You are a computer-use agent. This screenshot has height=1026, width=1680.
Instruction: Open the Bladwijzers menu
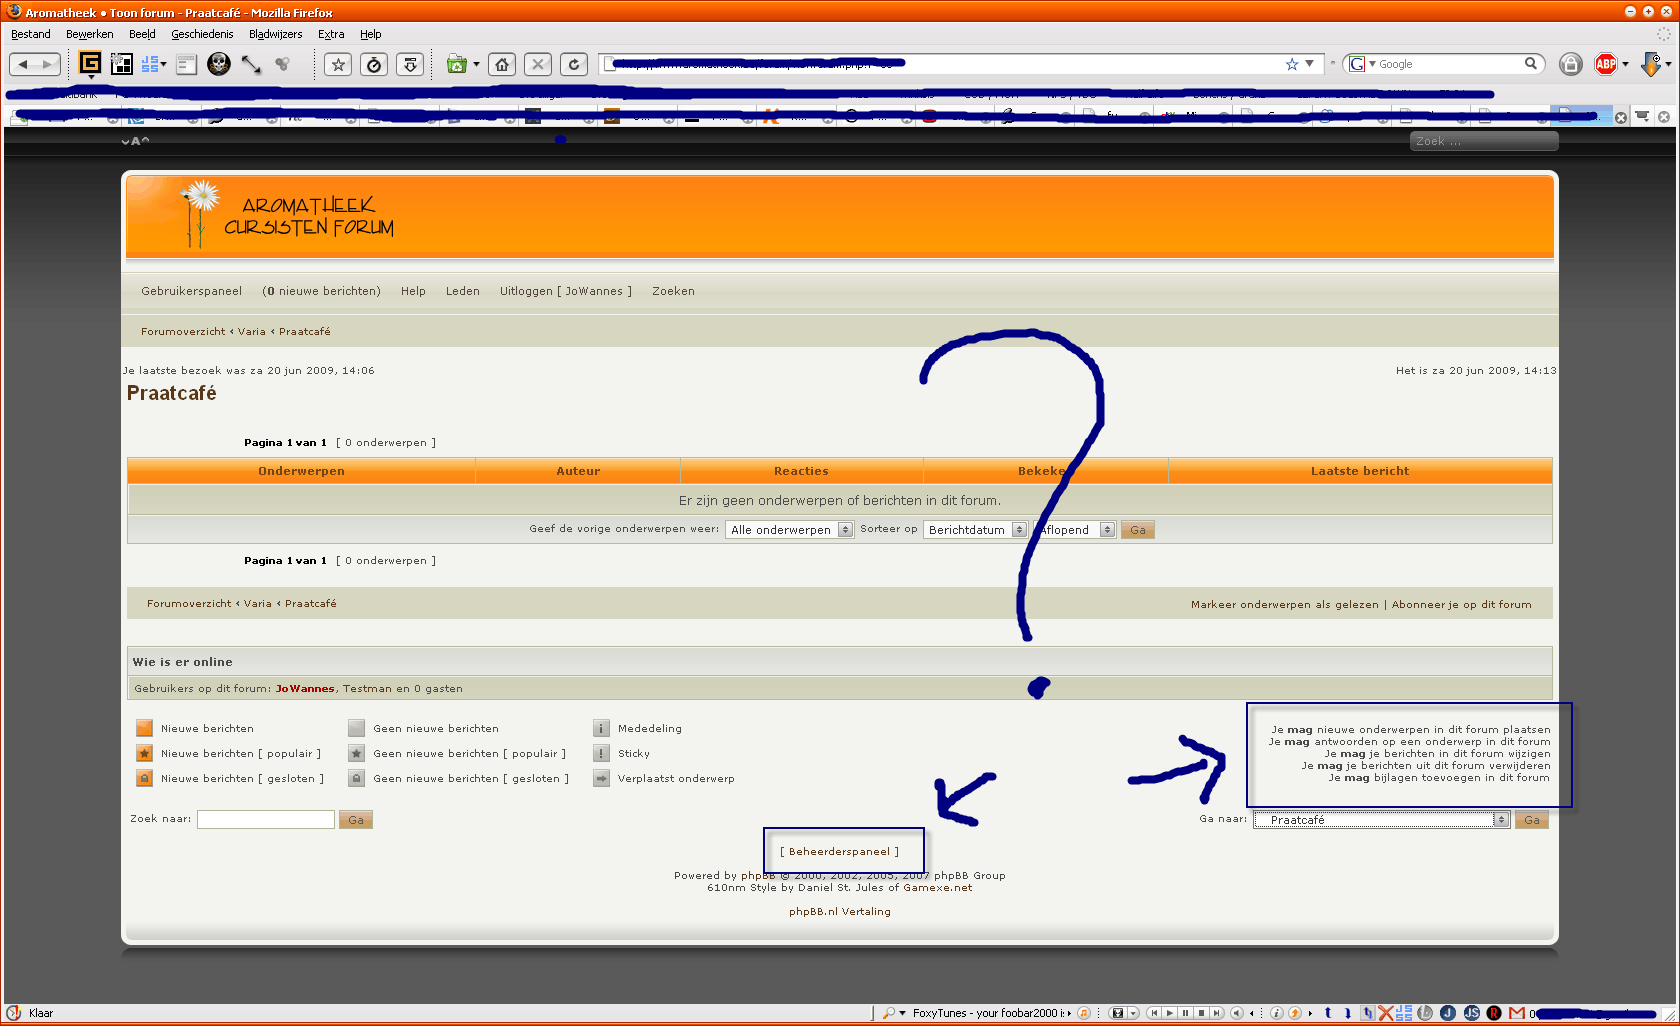[275, 34]
